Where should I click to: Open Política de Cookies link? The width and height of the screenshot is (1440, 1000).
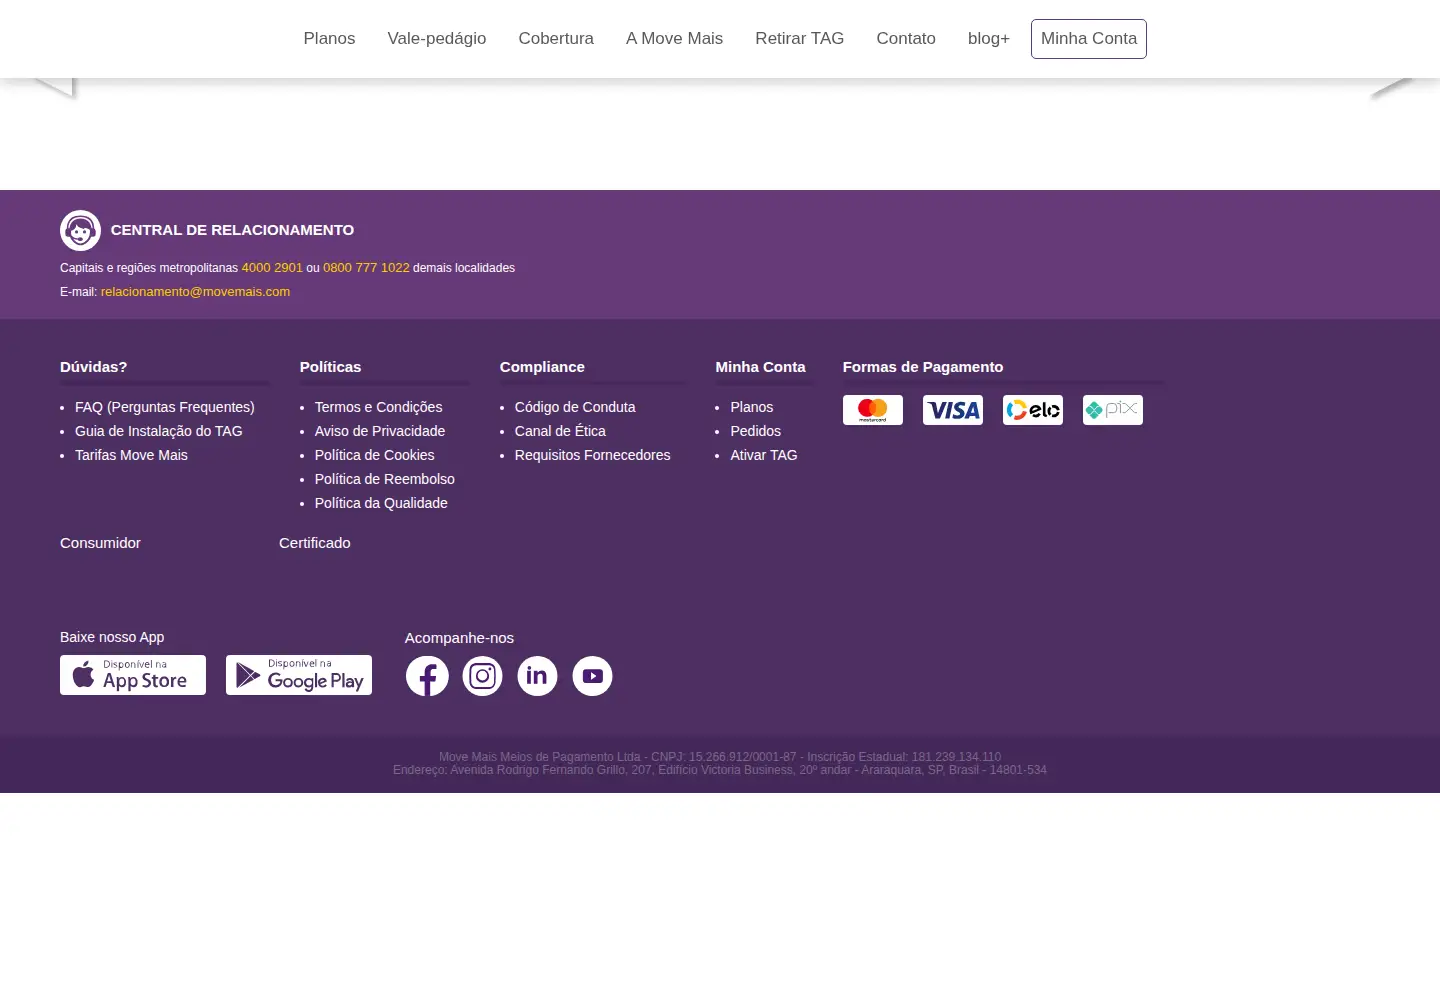coord(375,455)
